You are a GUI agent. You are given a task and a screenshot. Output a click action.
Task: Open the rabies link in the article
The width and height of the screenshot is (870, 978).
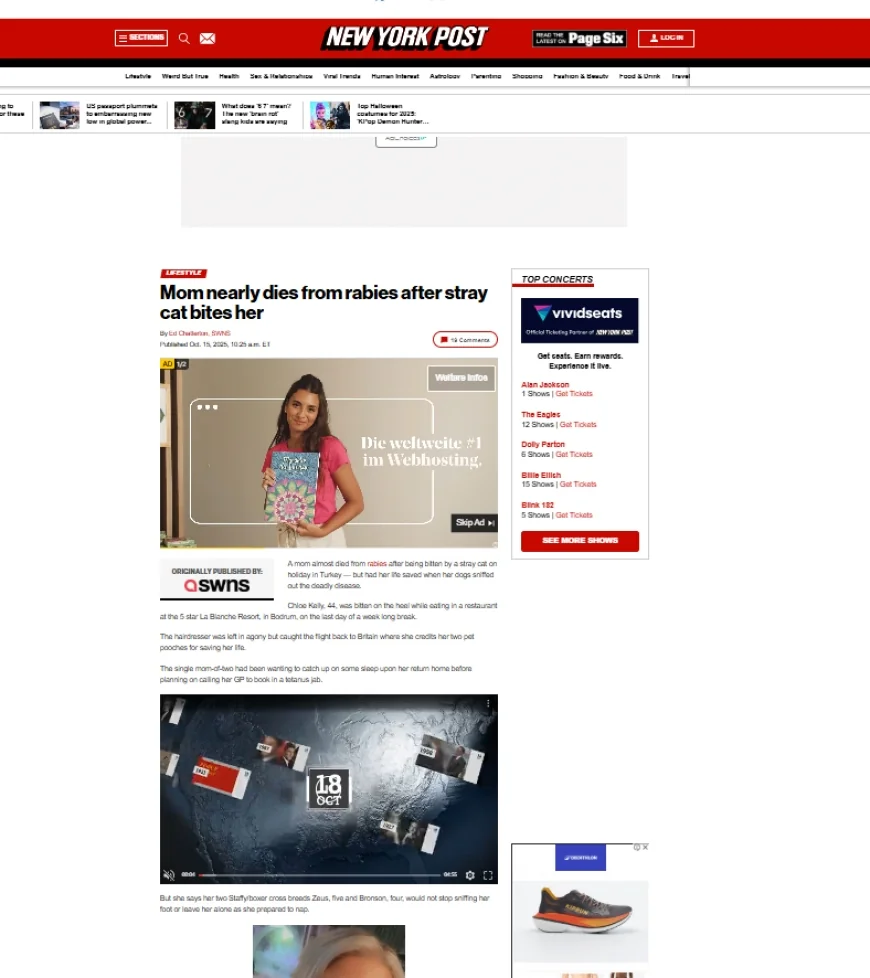[377, 564]
